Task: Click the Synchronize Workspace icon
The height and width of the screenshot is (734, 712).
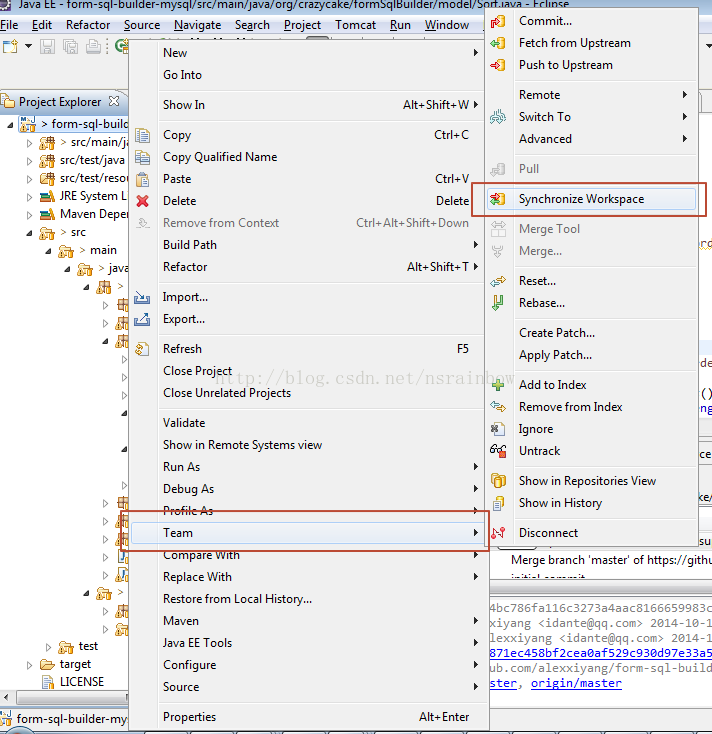Action: (x=498, y=199)
